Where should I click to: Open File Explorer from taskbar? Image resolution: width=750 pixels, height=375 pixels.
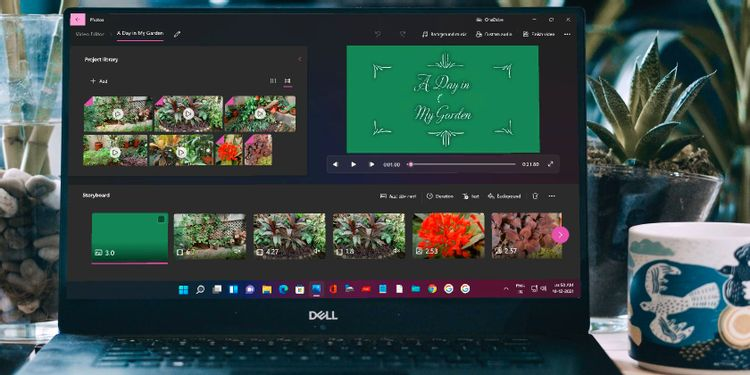(x=266, y=289)
